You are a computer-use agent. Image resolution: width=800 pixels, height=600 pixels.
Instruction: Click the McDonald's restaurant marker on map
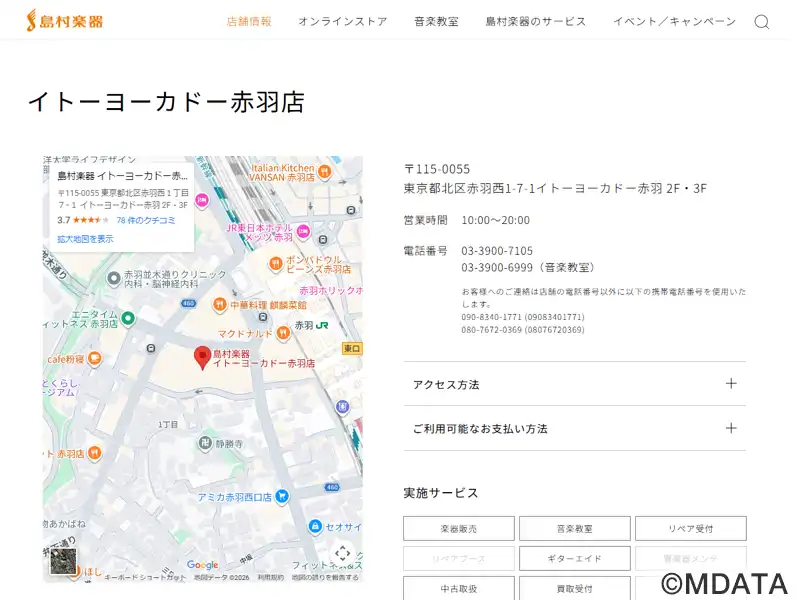point(283,333)
